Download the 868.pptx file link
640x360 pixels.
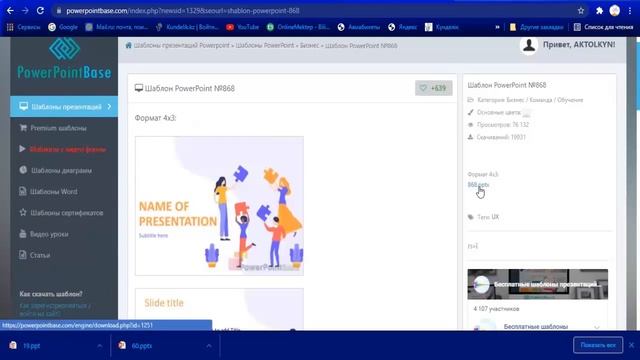pos(478,184)
